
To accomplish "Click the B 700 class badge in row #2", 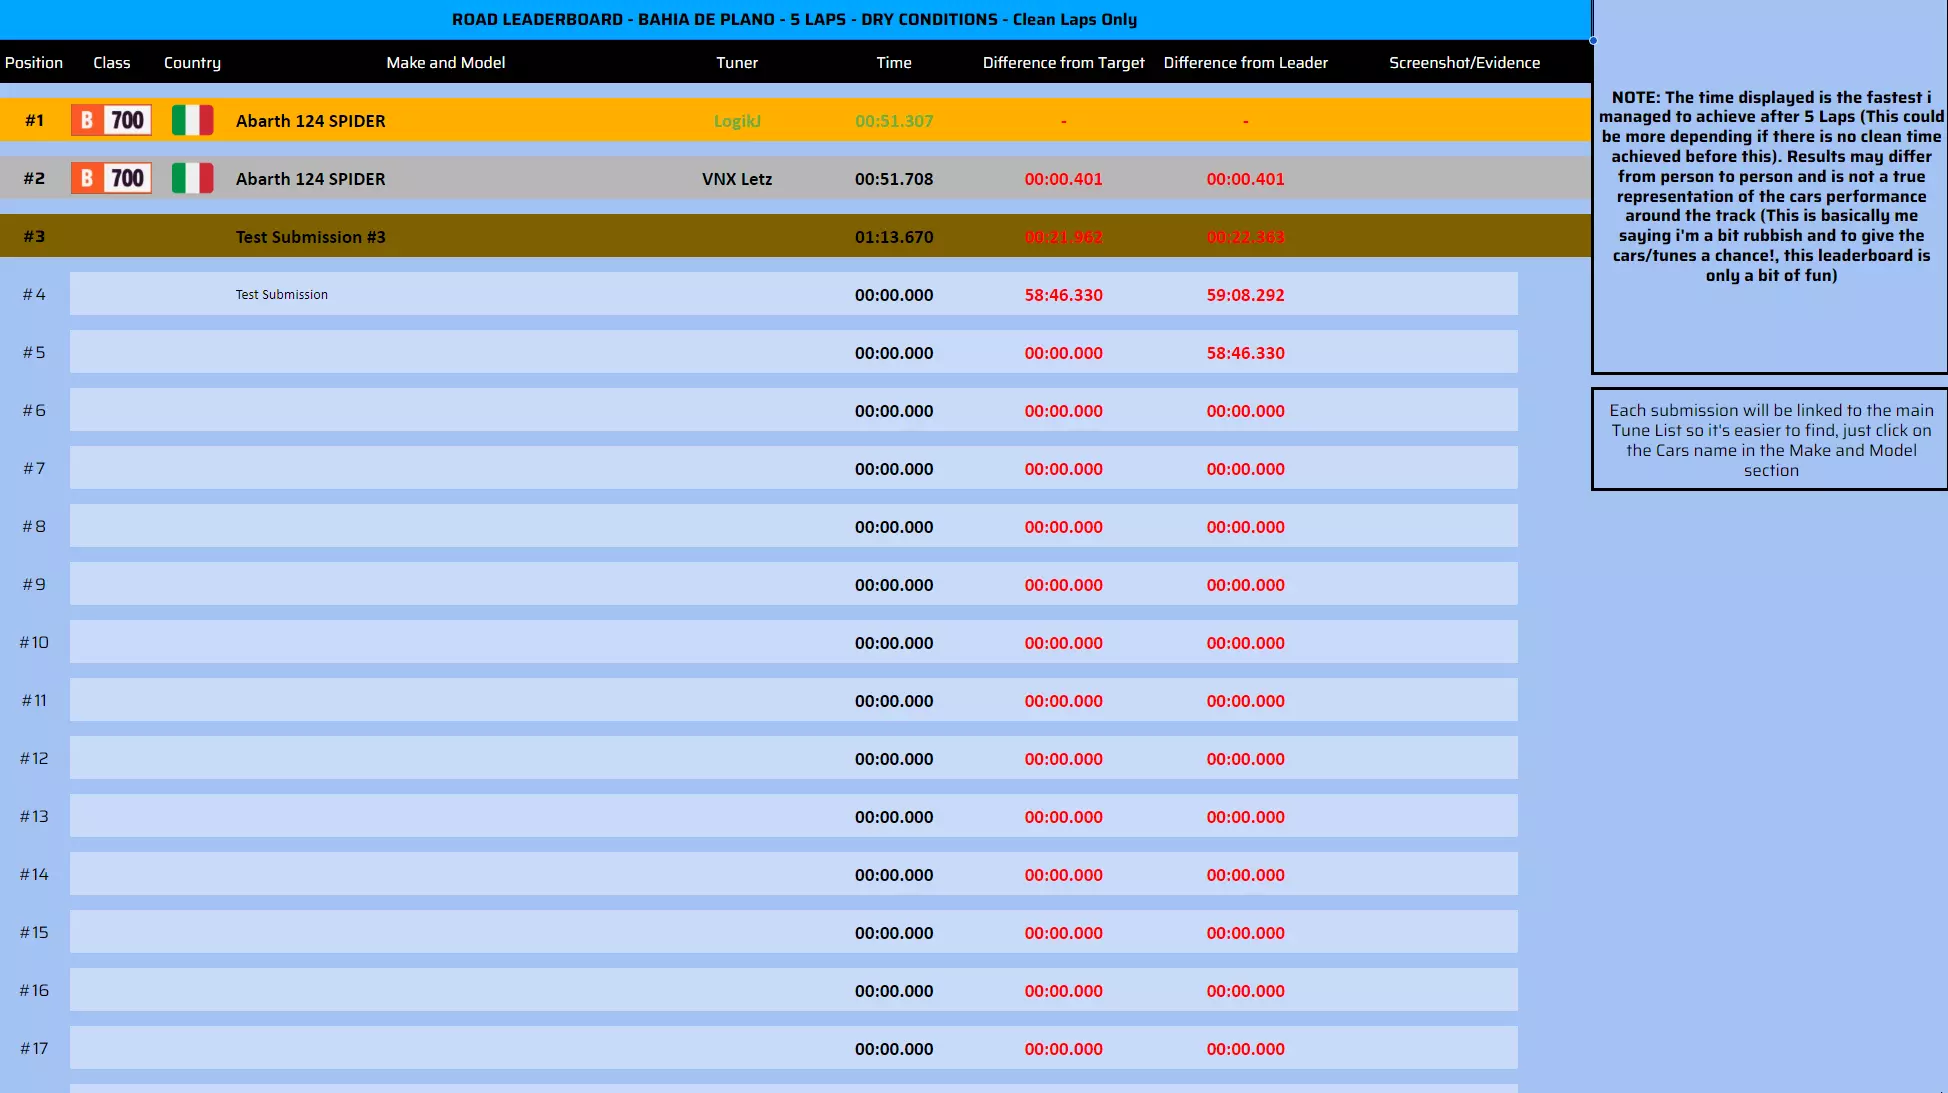I will tap(111, 178).
